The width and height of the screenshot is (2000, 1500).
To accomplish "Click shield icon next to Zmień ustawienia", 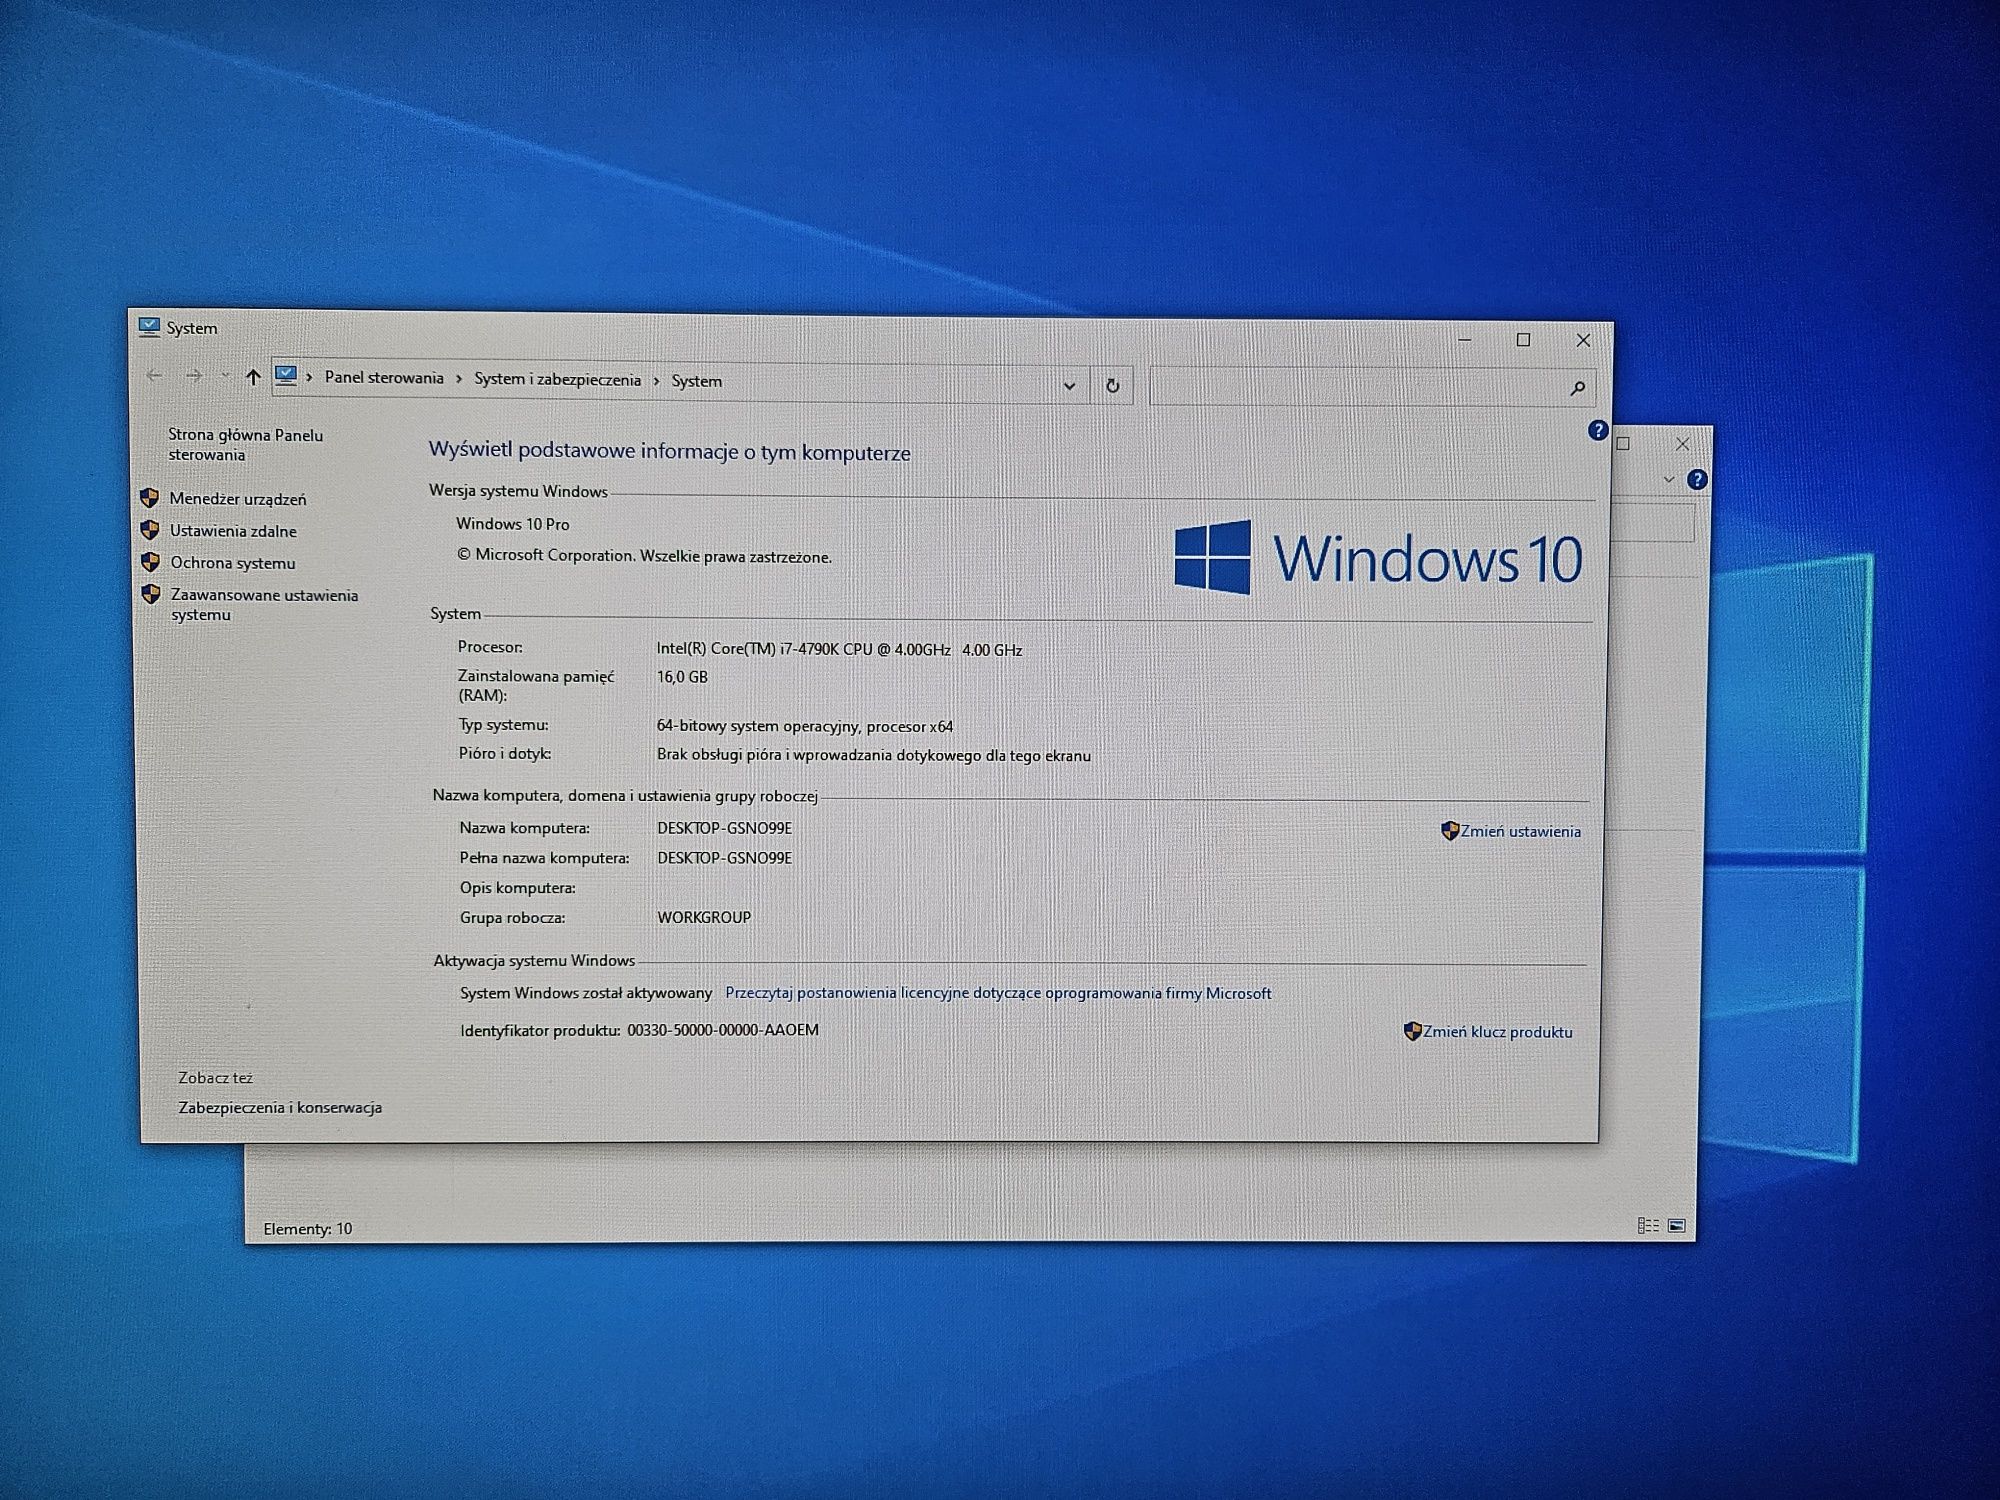I will click(1449, 831).
